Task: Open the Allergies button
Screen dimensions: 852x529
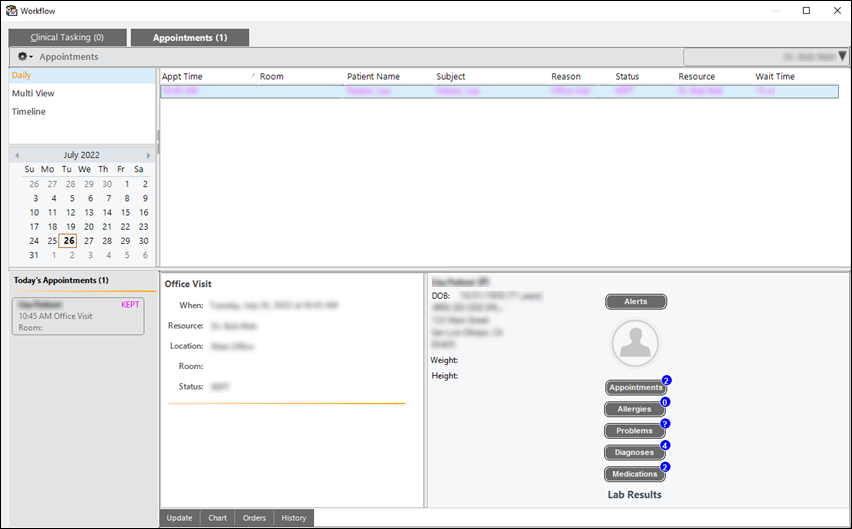Action: (x=634, y=409)
